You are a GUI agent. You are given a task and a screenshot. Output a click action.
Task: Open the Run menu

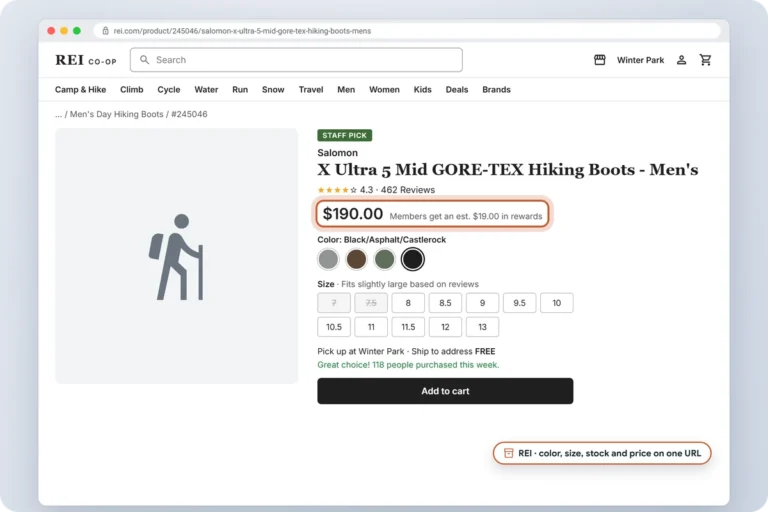(x=240, y=90)
